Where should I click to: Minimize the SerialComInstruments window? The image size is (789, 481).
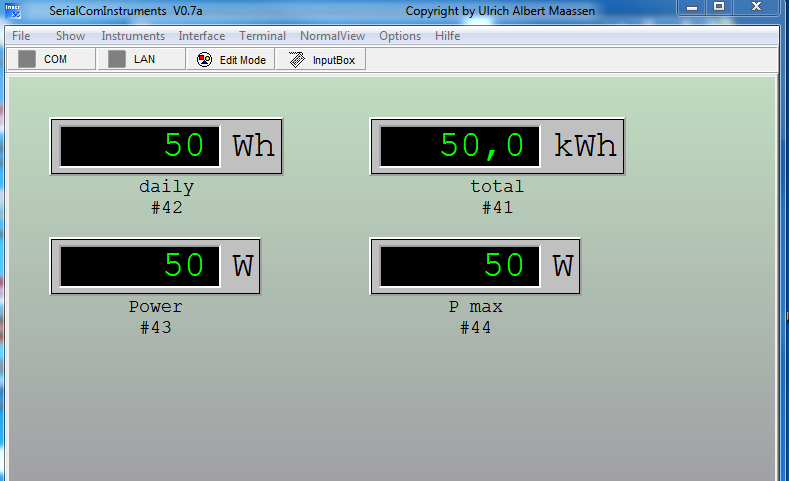[692, 8]
